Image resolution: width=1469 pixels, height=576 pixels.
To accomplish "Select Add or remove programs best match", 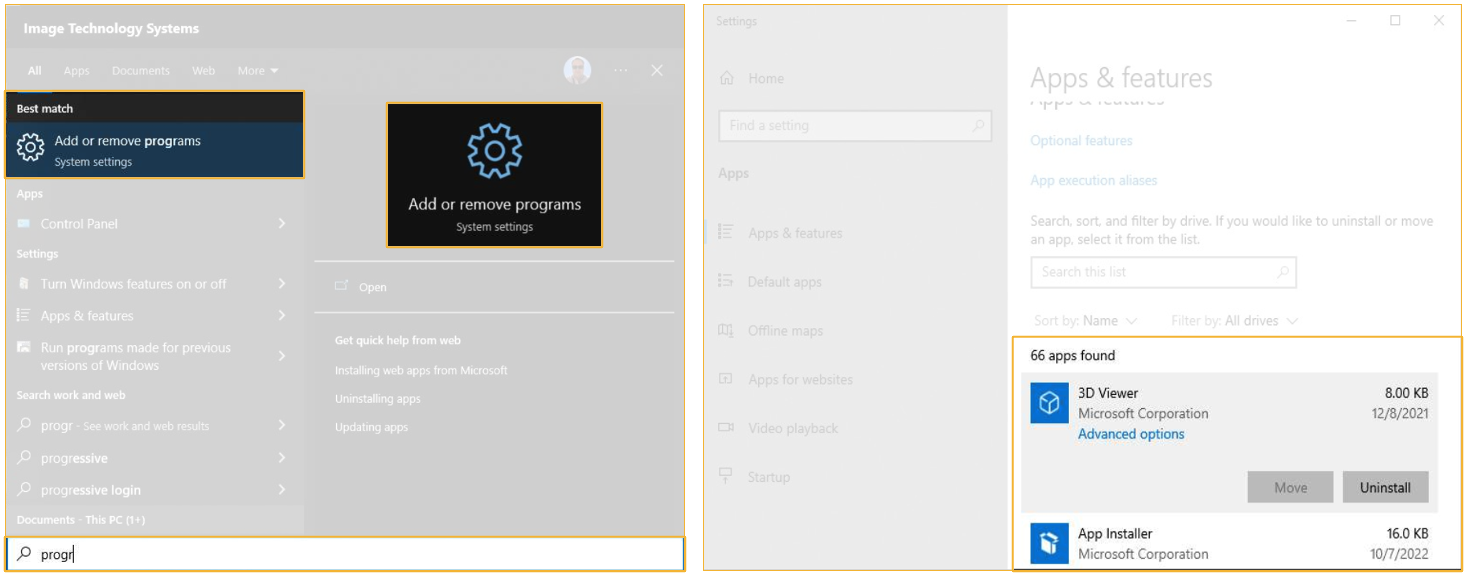I will 155,150.
